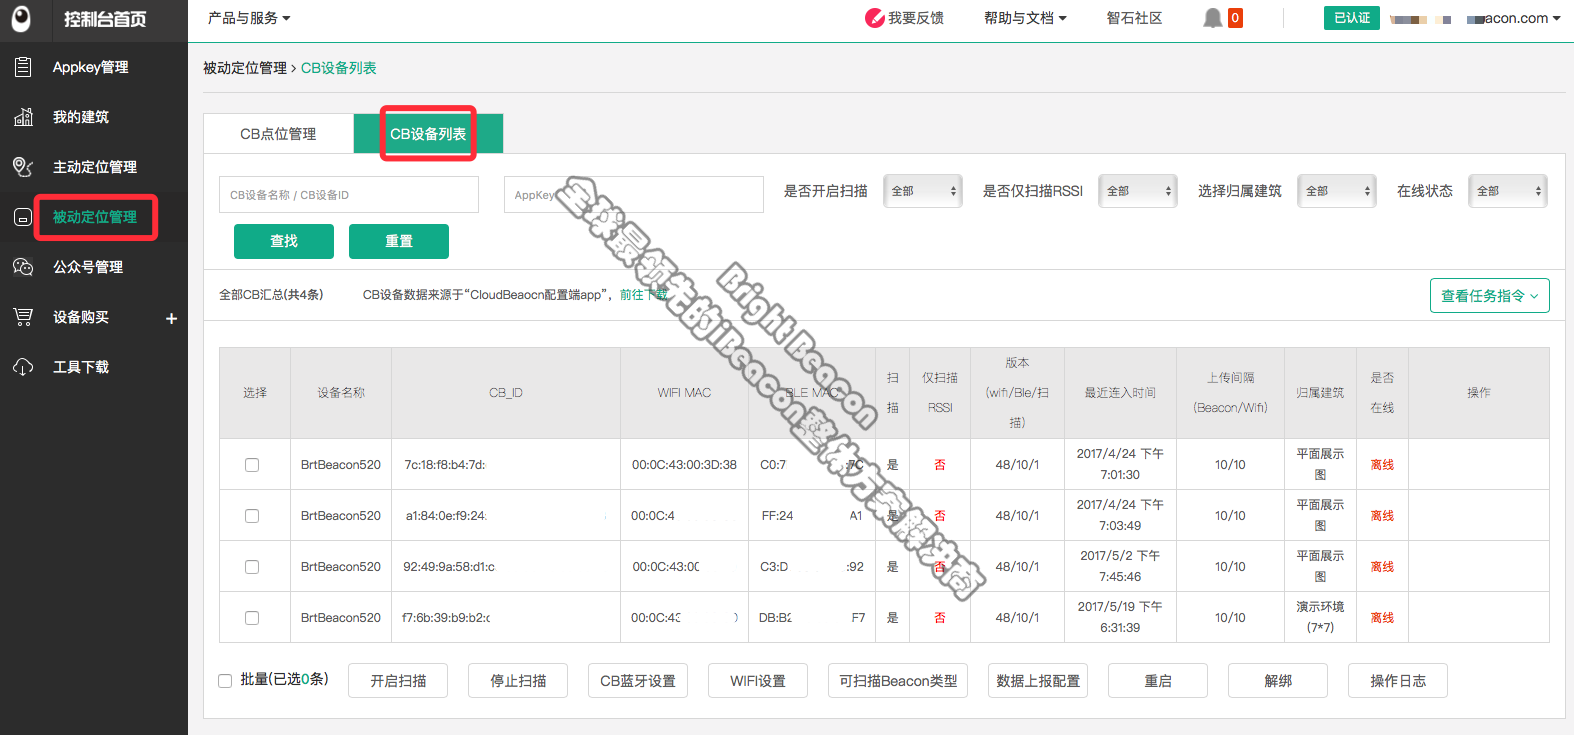1574x735 pixels.
Task: Click the 数据上报配置 button
Action: 1038,681
